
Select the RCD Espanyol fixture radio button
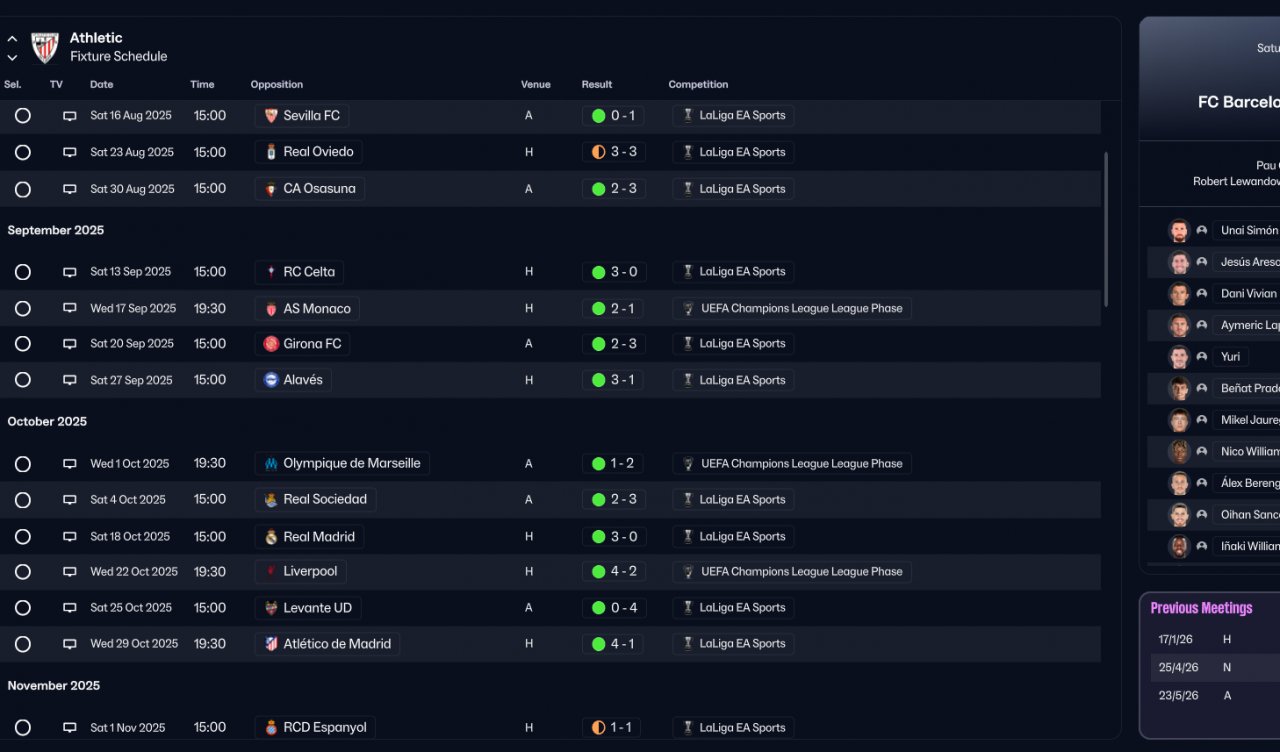23,728
